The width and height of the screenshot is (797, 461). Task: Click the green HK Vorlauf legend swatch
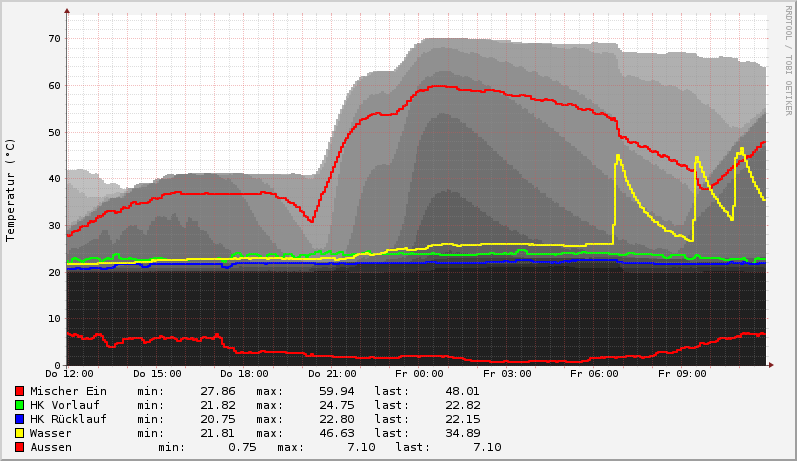19,405
